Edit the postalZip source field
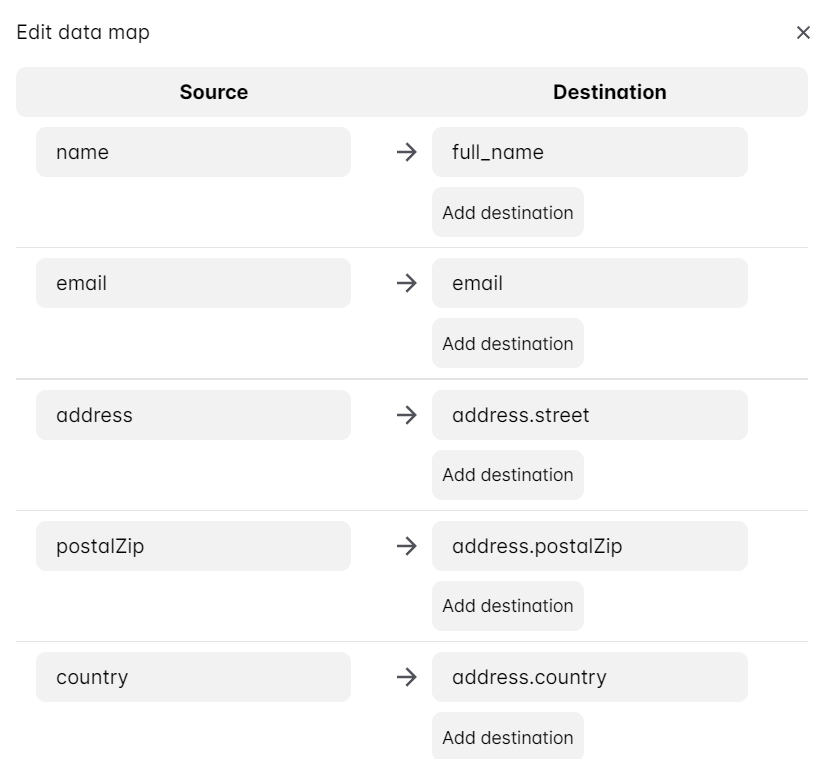This screenshot has width=825, height=770. coord(193,546)
